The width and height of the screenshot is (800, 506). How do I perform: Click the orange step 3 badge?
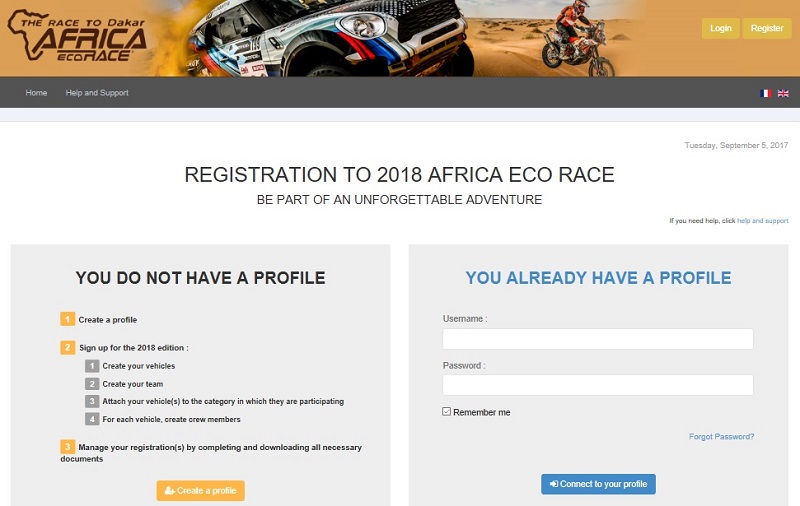coord(67,447)
